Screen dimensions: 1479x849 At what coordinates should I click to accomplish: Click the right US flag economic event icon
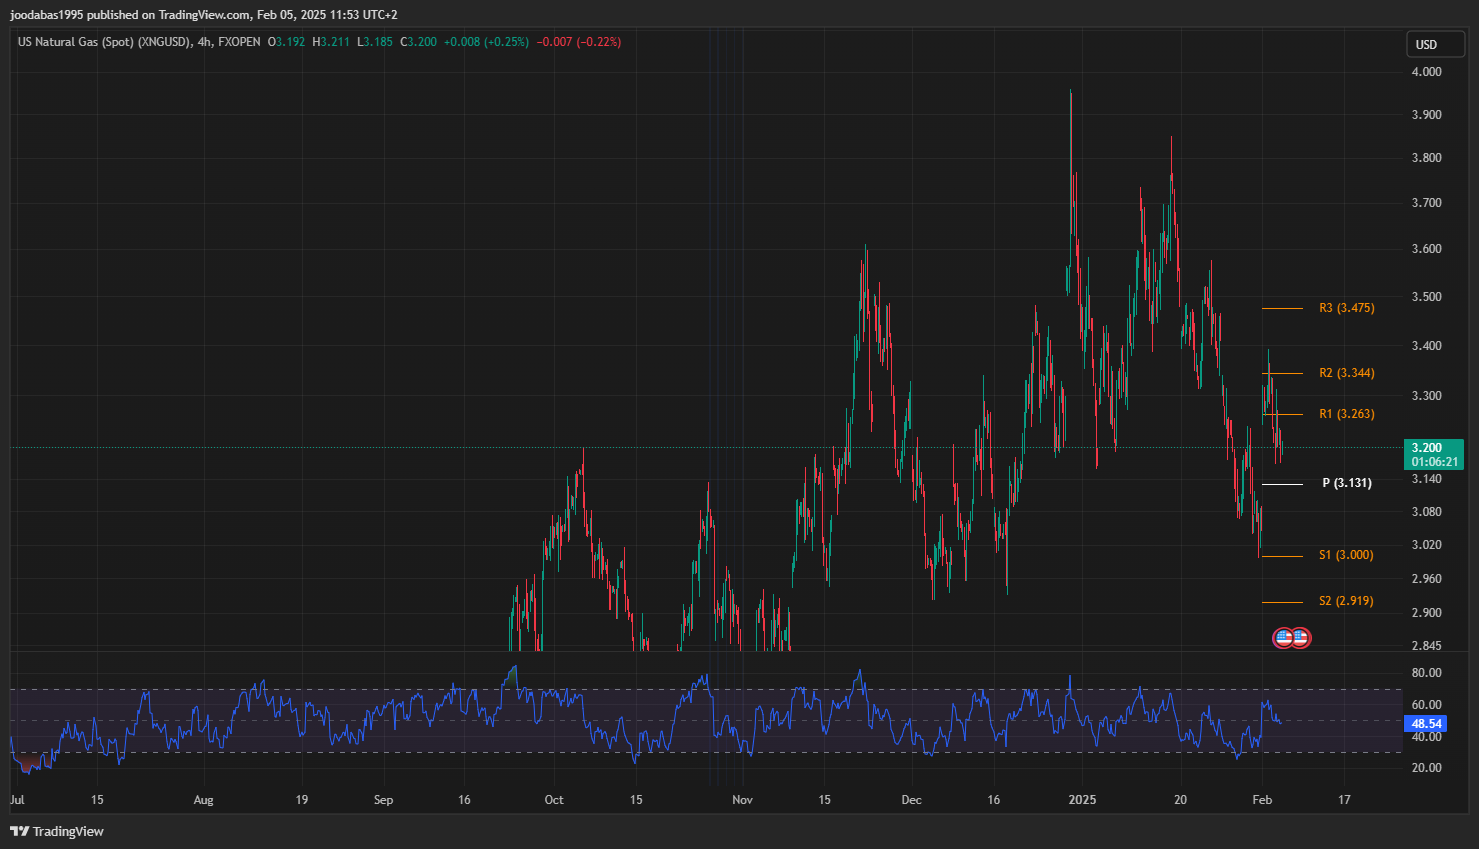coord(1300,637)
